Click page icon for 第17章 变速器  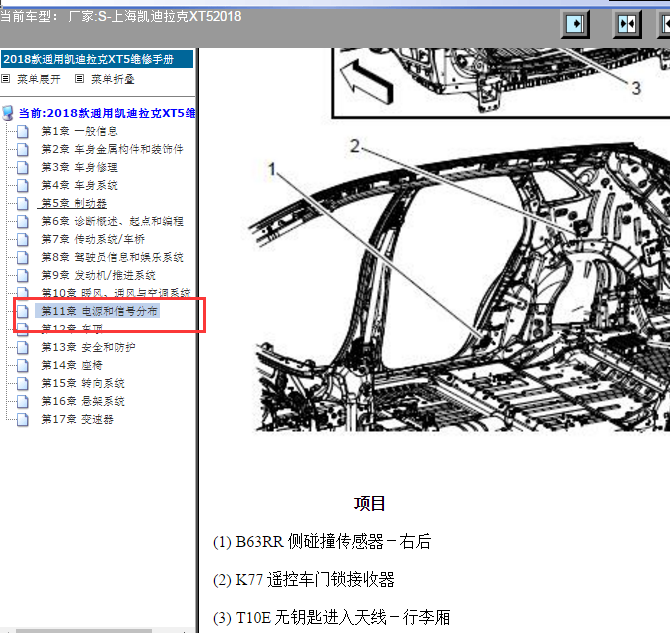[x=23, y=419]
